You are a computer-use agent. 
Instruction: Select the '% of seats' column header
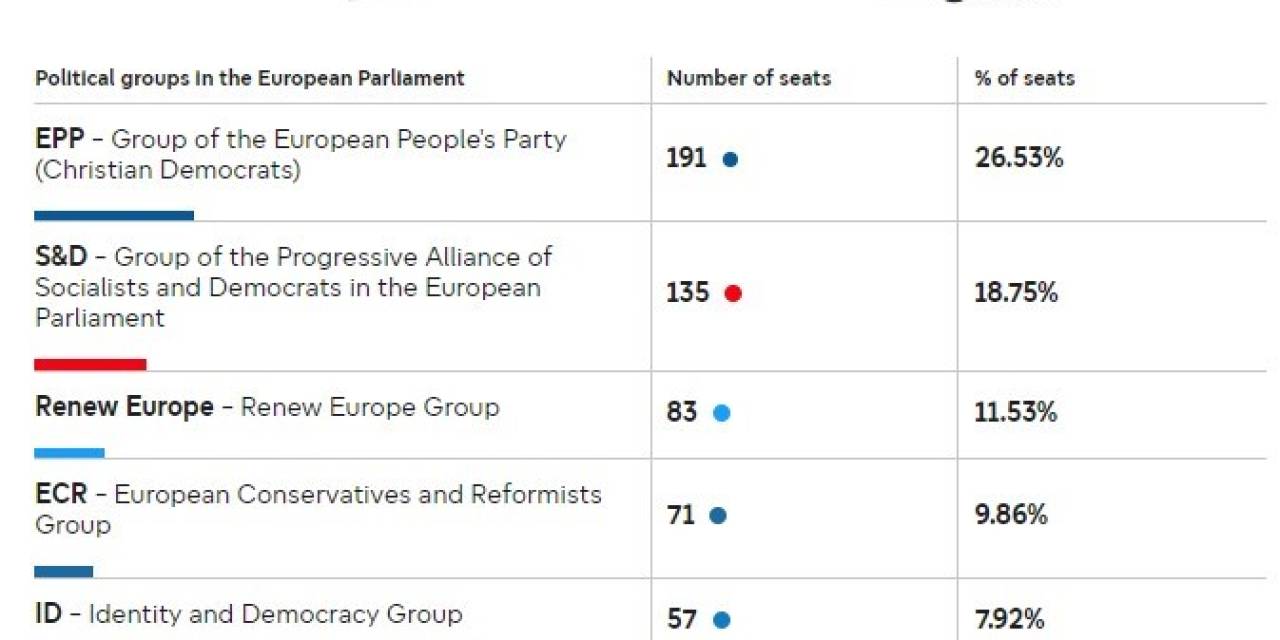pyautogui.click(x=1025, y=78)
